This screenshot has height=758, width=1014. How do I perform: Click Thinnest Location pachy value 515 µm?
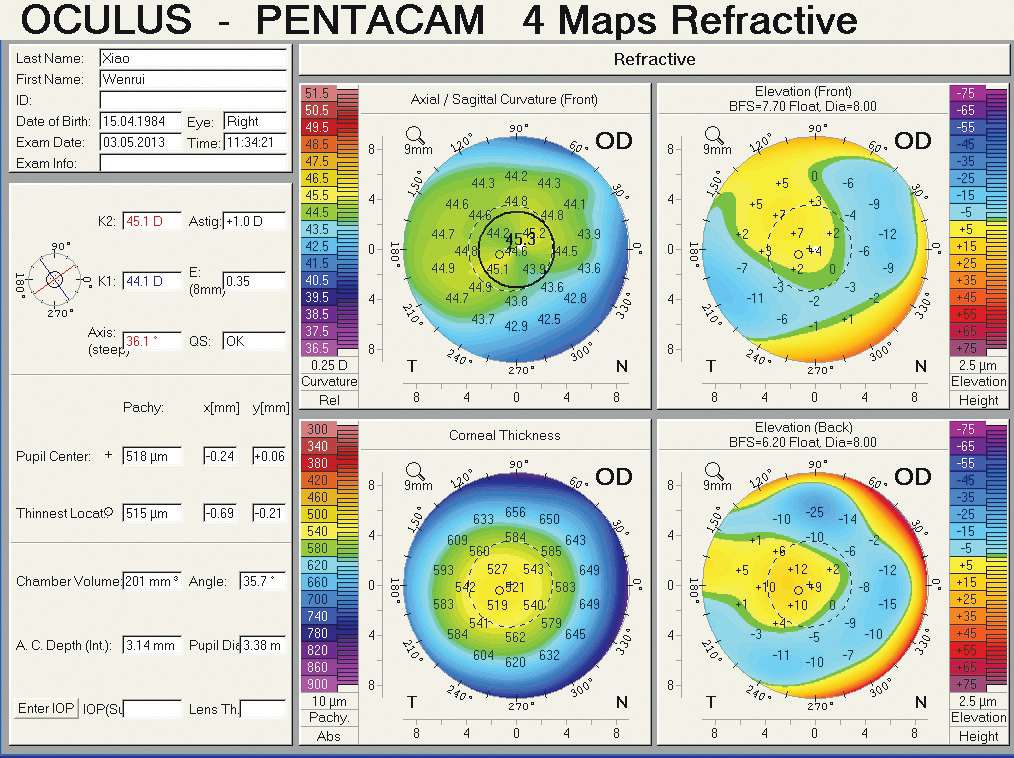[152, 514]
